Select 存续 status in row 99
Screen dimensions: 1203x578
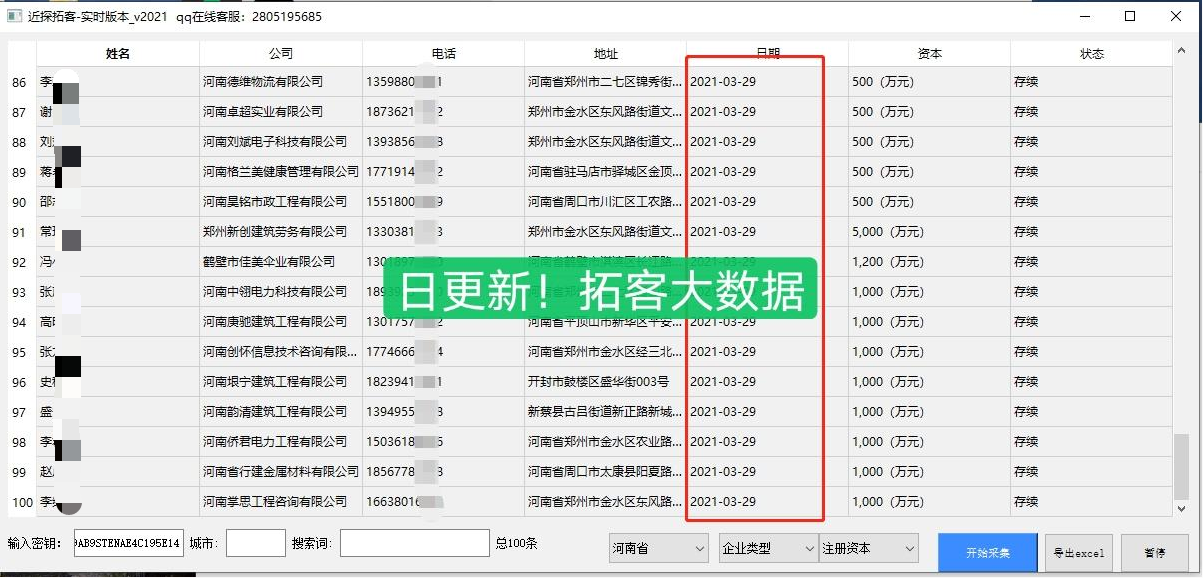1091,472
